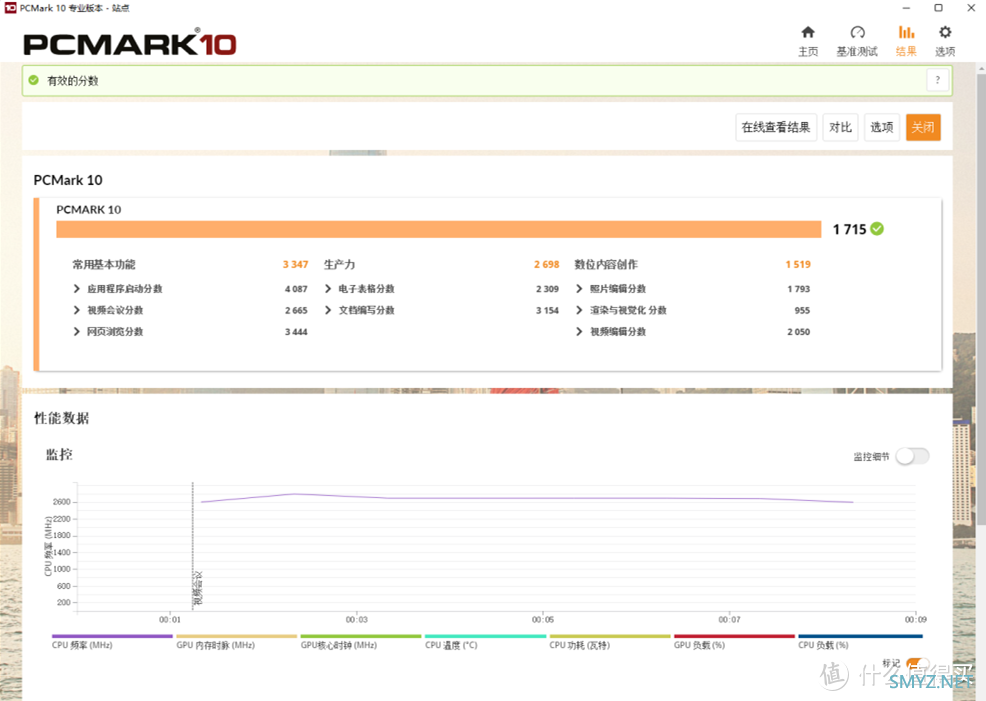986x701 pixels.
Task: Expand the 渲染与视觉化 分数 row
Action: point(579,310)
